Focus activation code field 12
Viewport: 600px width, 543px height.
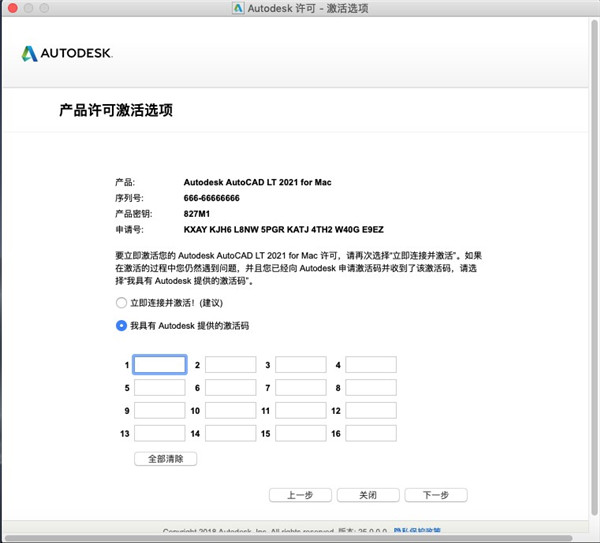pyautogui.click(x=371, y=411)
